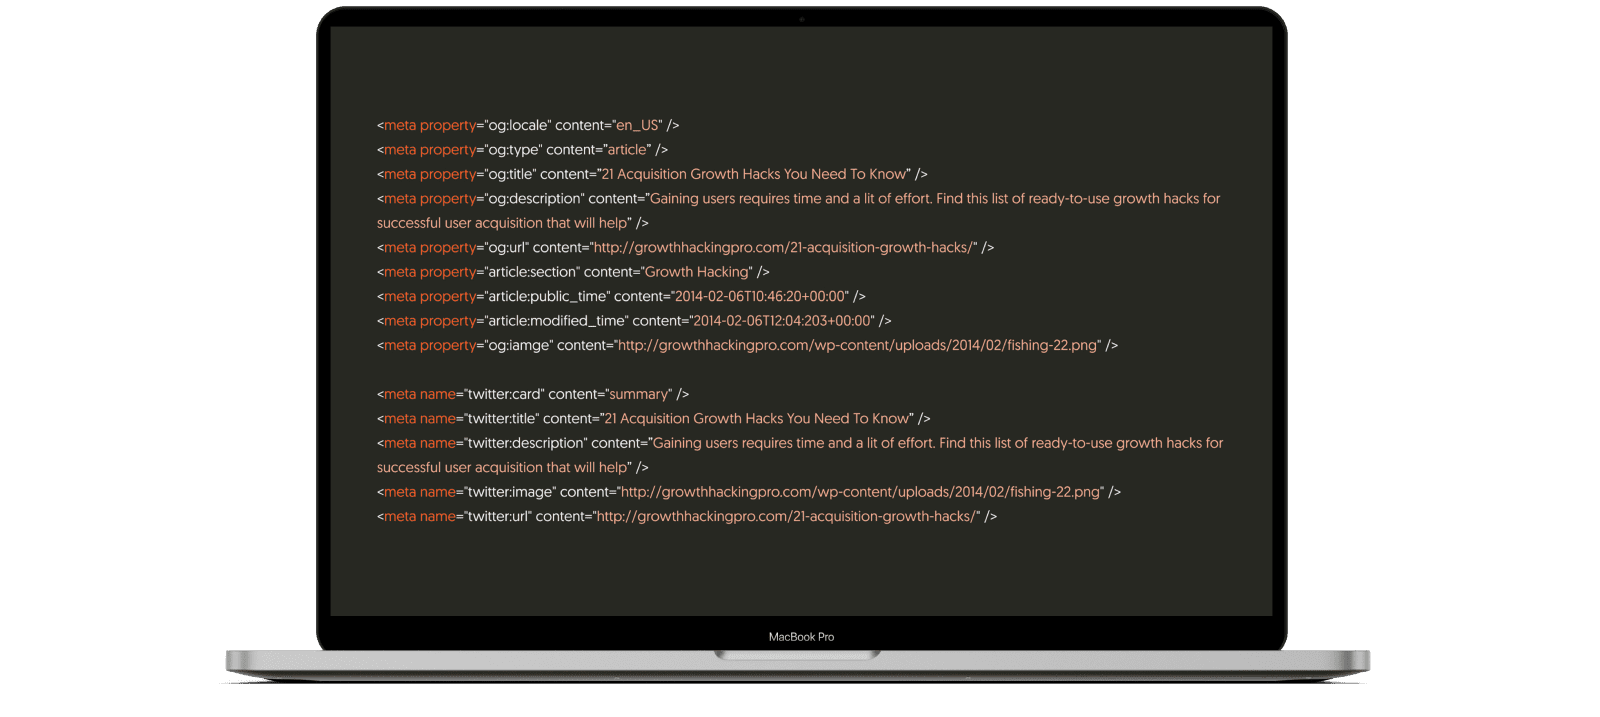Click the "twitter:card" attribute name
The width and height of the screenshot is (1600, 717).
point(505,394)
